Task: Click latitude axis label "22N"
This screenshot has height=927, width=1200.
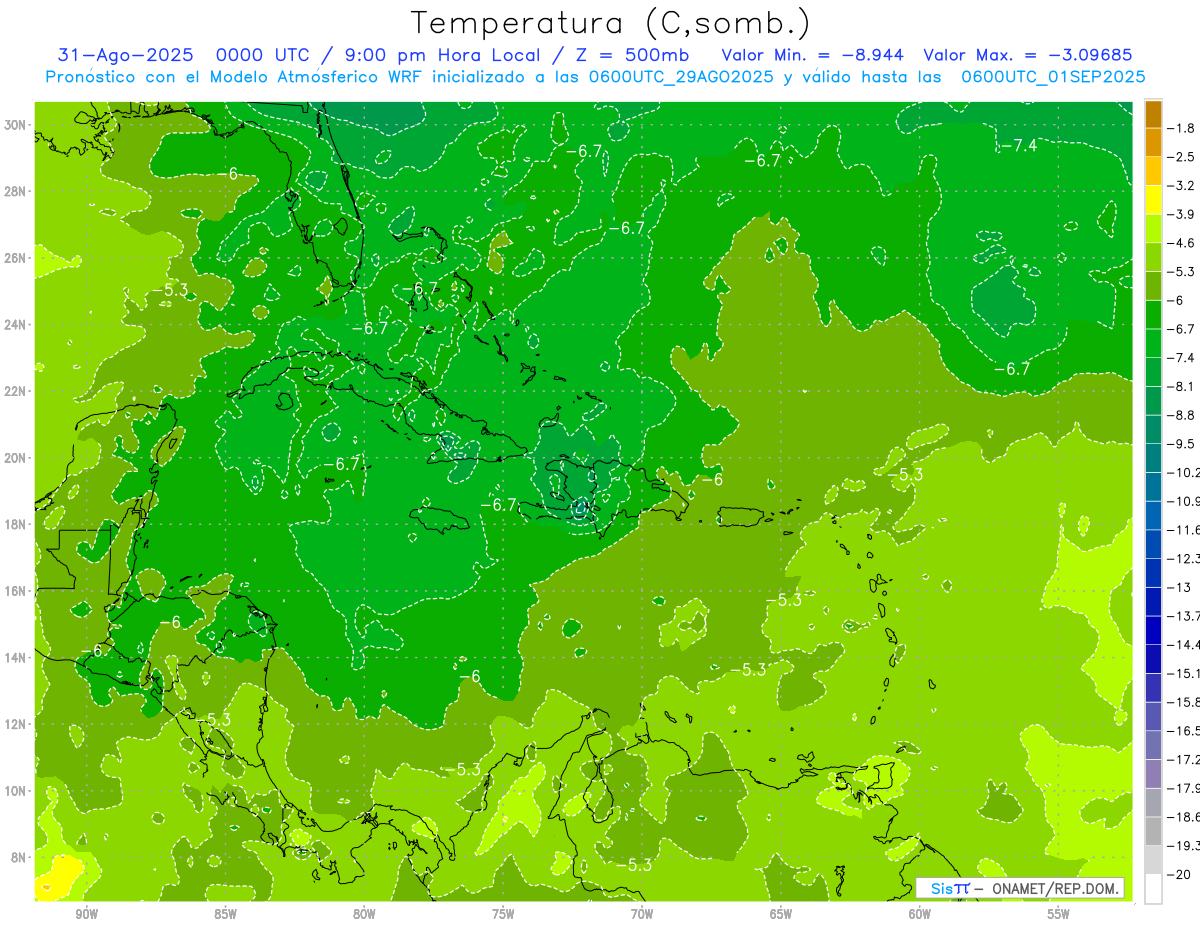Action: [x=16, y=391]
